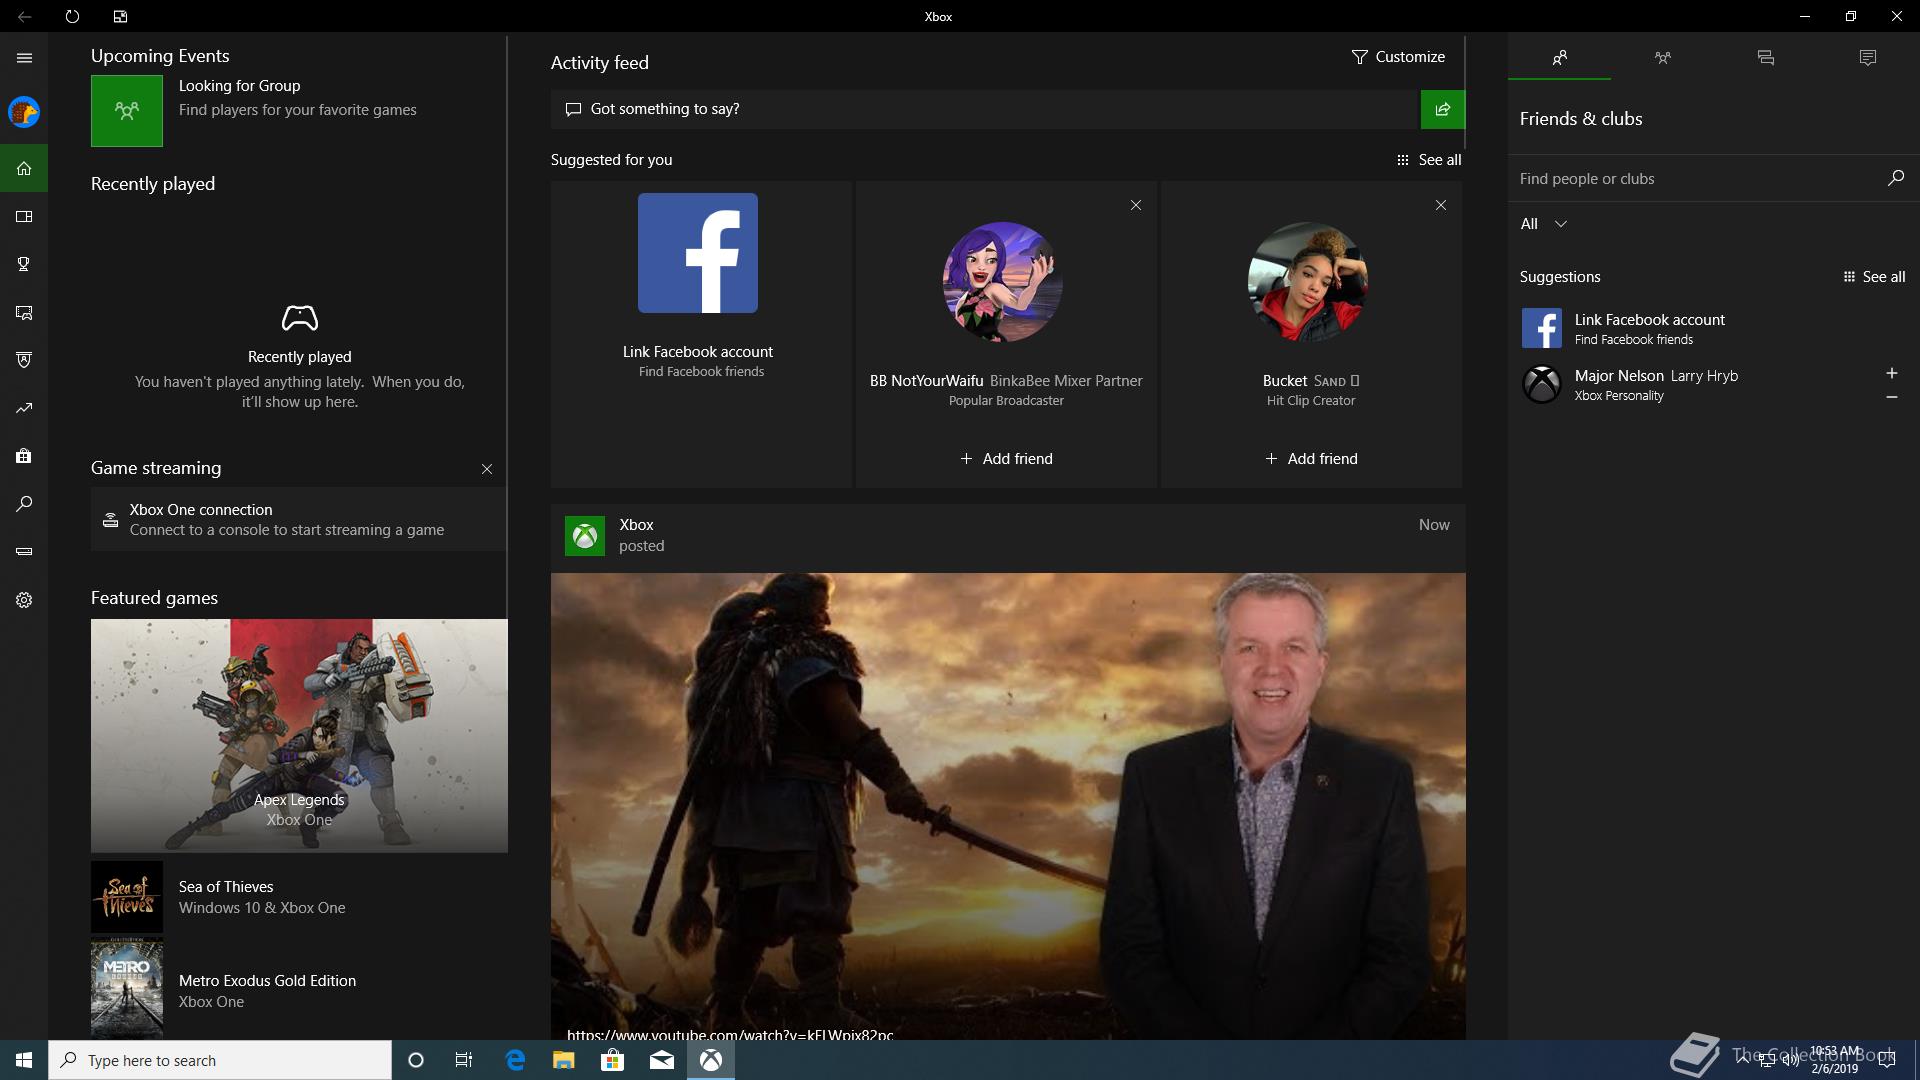Click the full-screen view icon in title bar
This screenshot has width=1920, height=1080.
(120, 16)
